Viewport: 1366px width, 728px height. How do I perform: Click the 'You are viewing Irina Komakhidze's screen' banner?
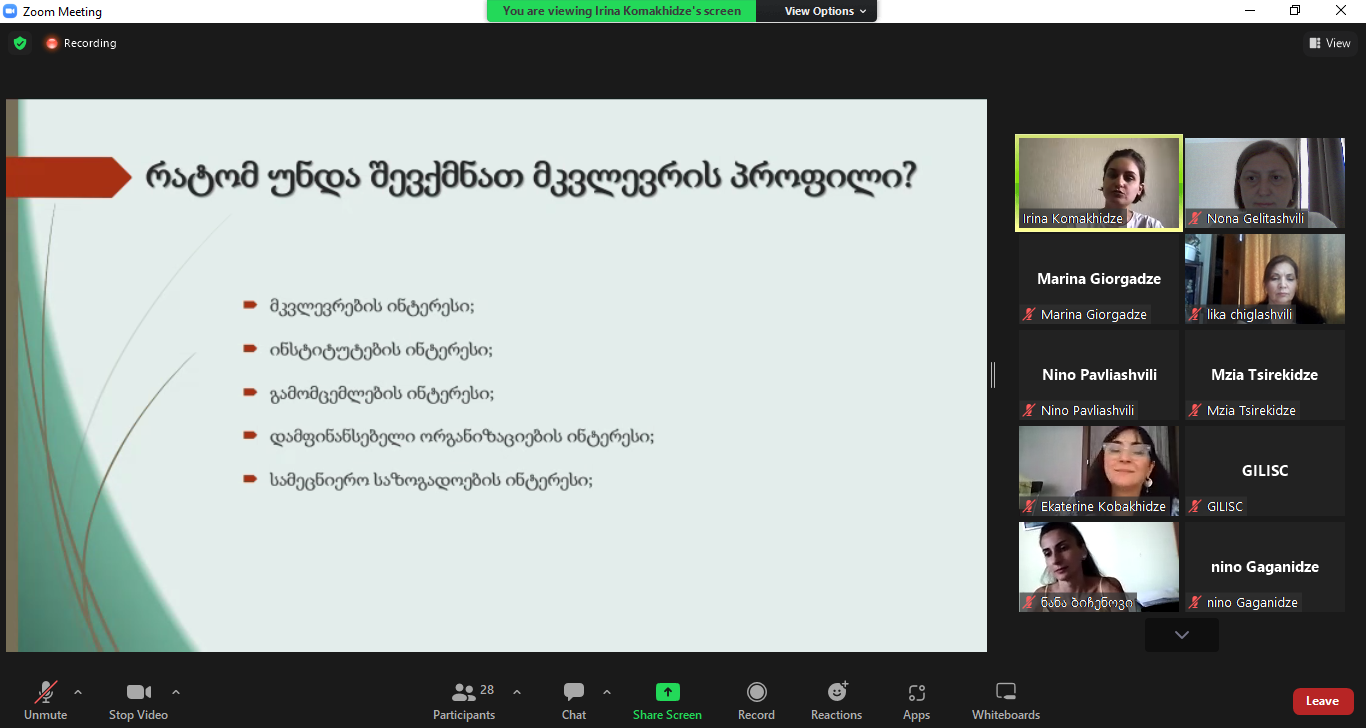(x=622, y=11)
